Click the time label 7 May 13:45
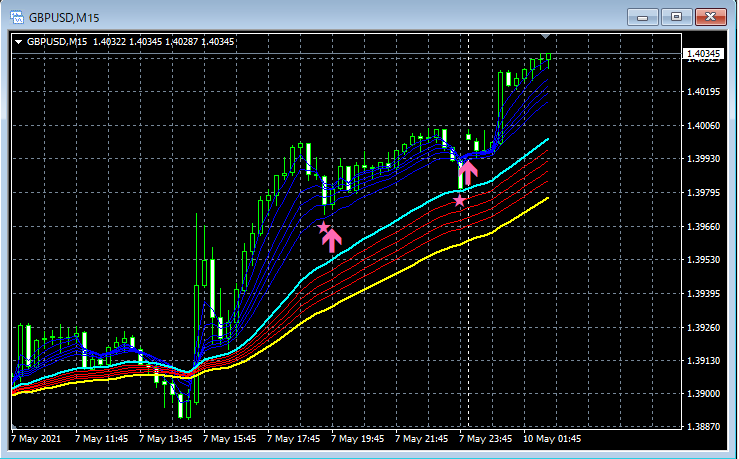739x459 pixels. pos(165,439)
